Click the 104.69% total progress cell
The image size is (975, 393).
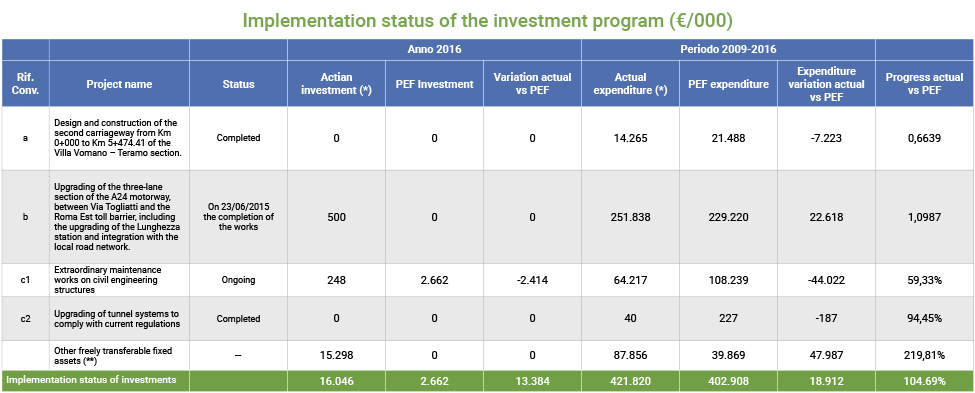click(925, 381)
